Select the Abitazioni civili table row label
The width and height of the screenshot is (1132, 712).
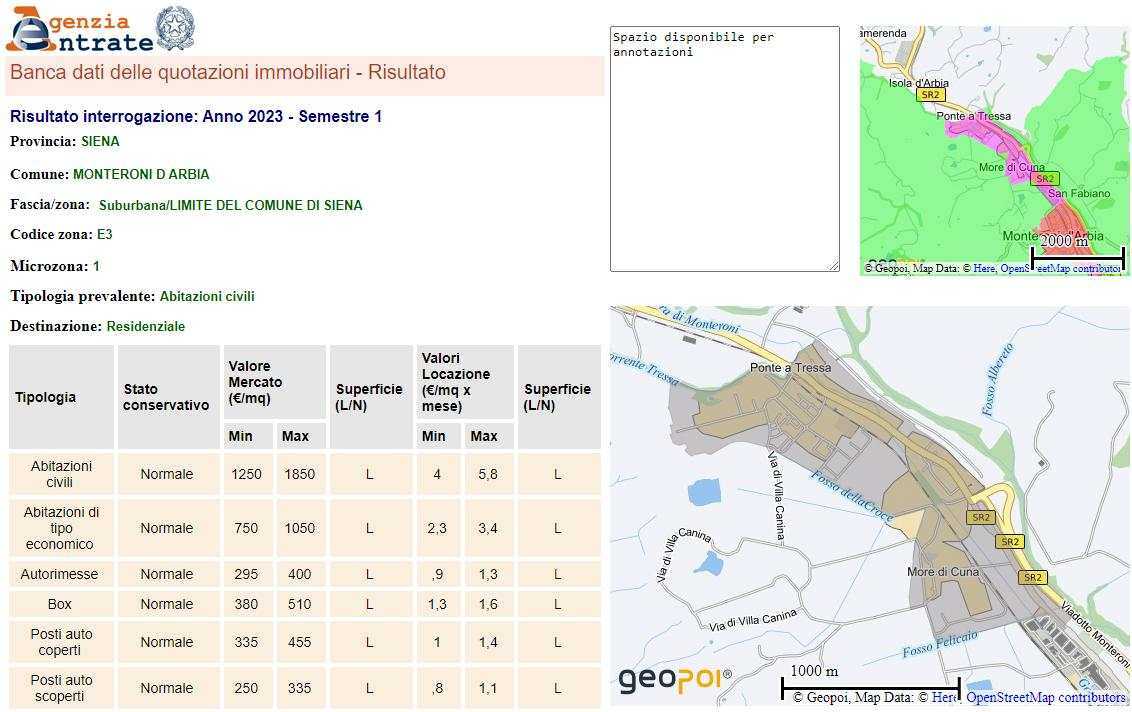61,474
